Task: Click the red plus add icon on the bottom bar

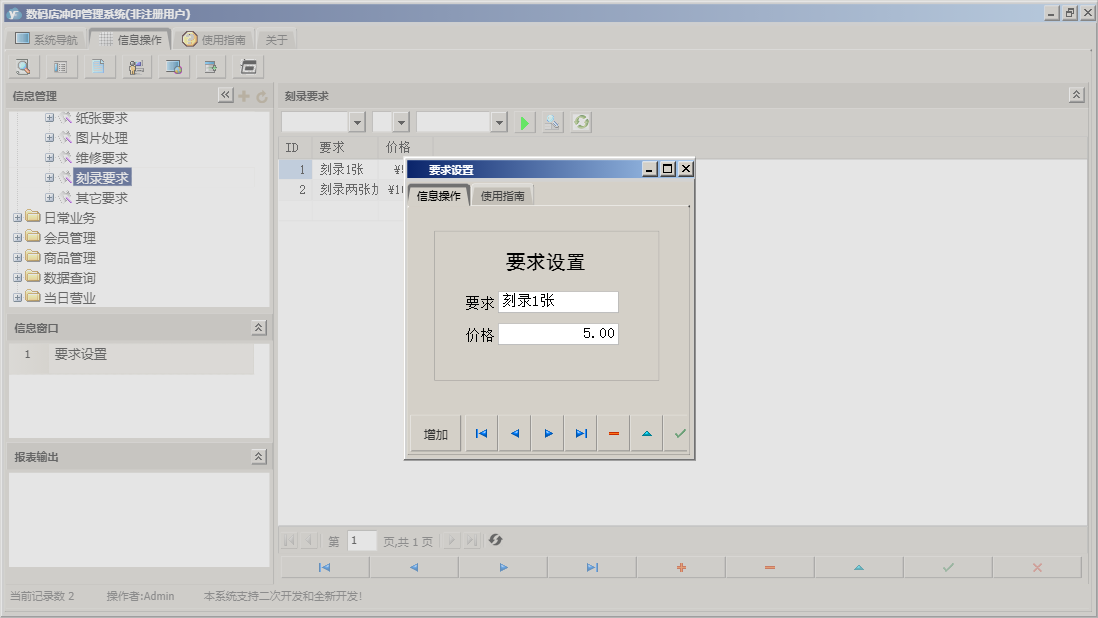Action: 681,566
